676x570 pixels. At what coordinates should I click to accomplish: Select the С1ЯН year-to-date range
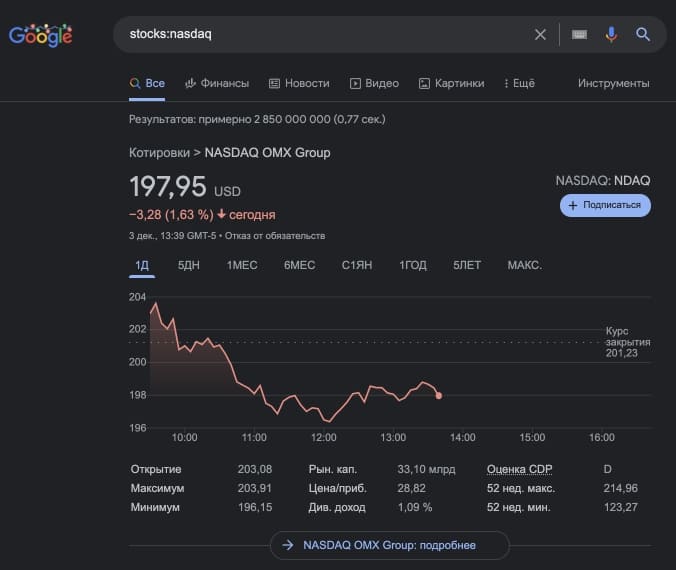point(357,265)
